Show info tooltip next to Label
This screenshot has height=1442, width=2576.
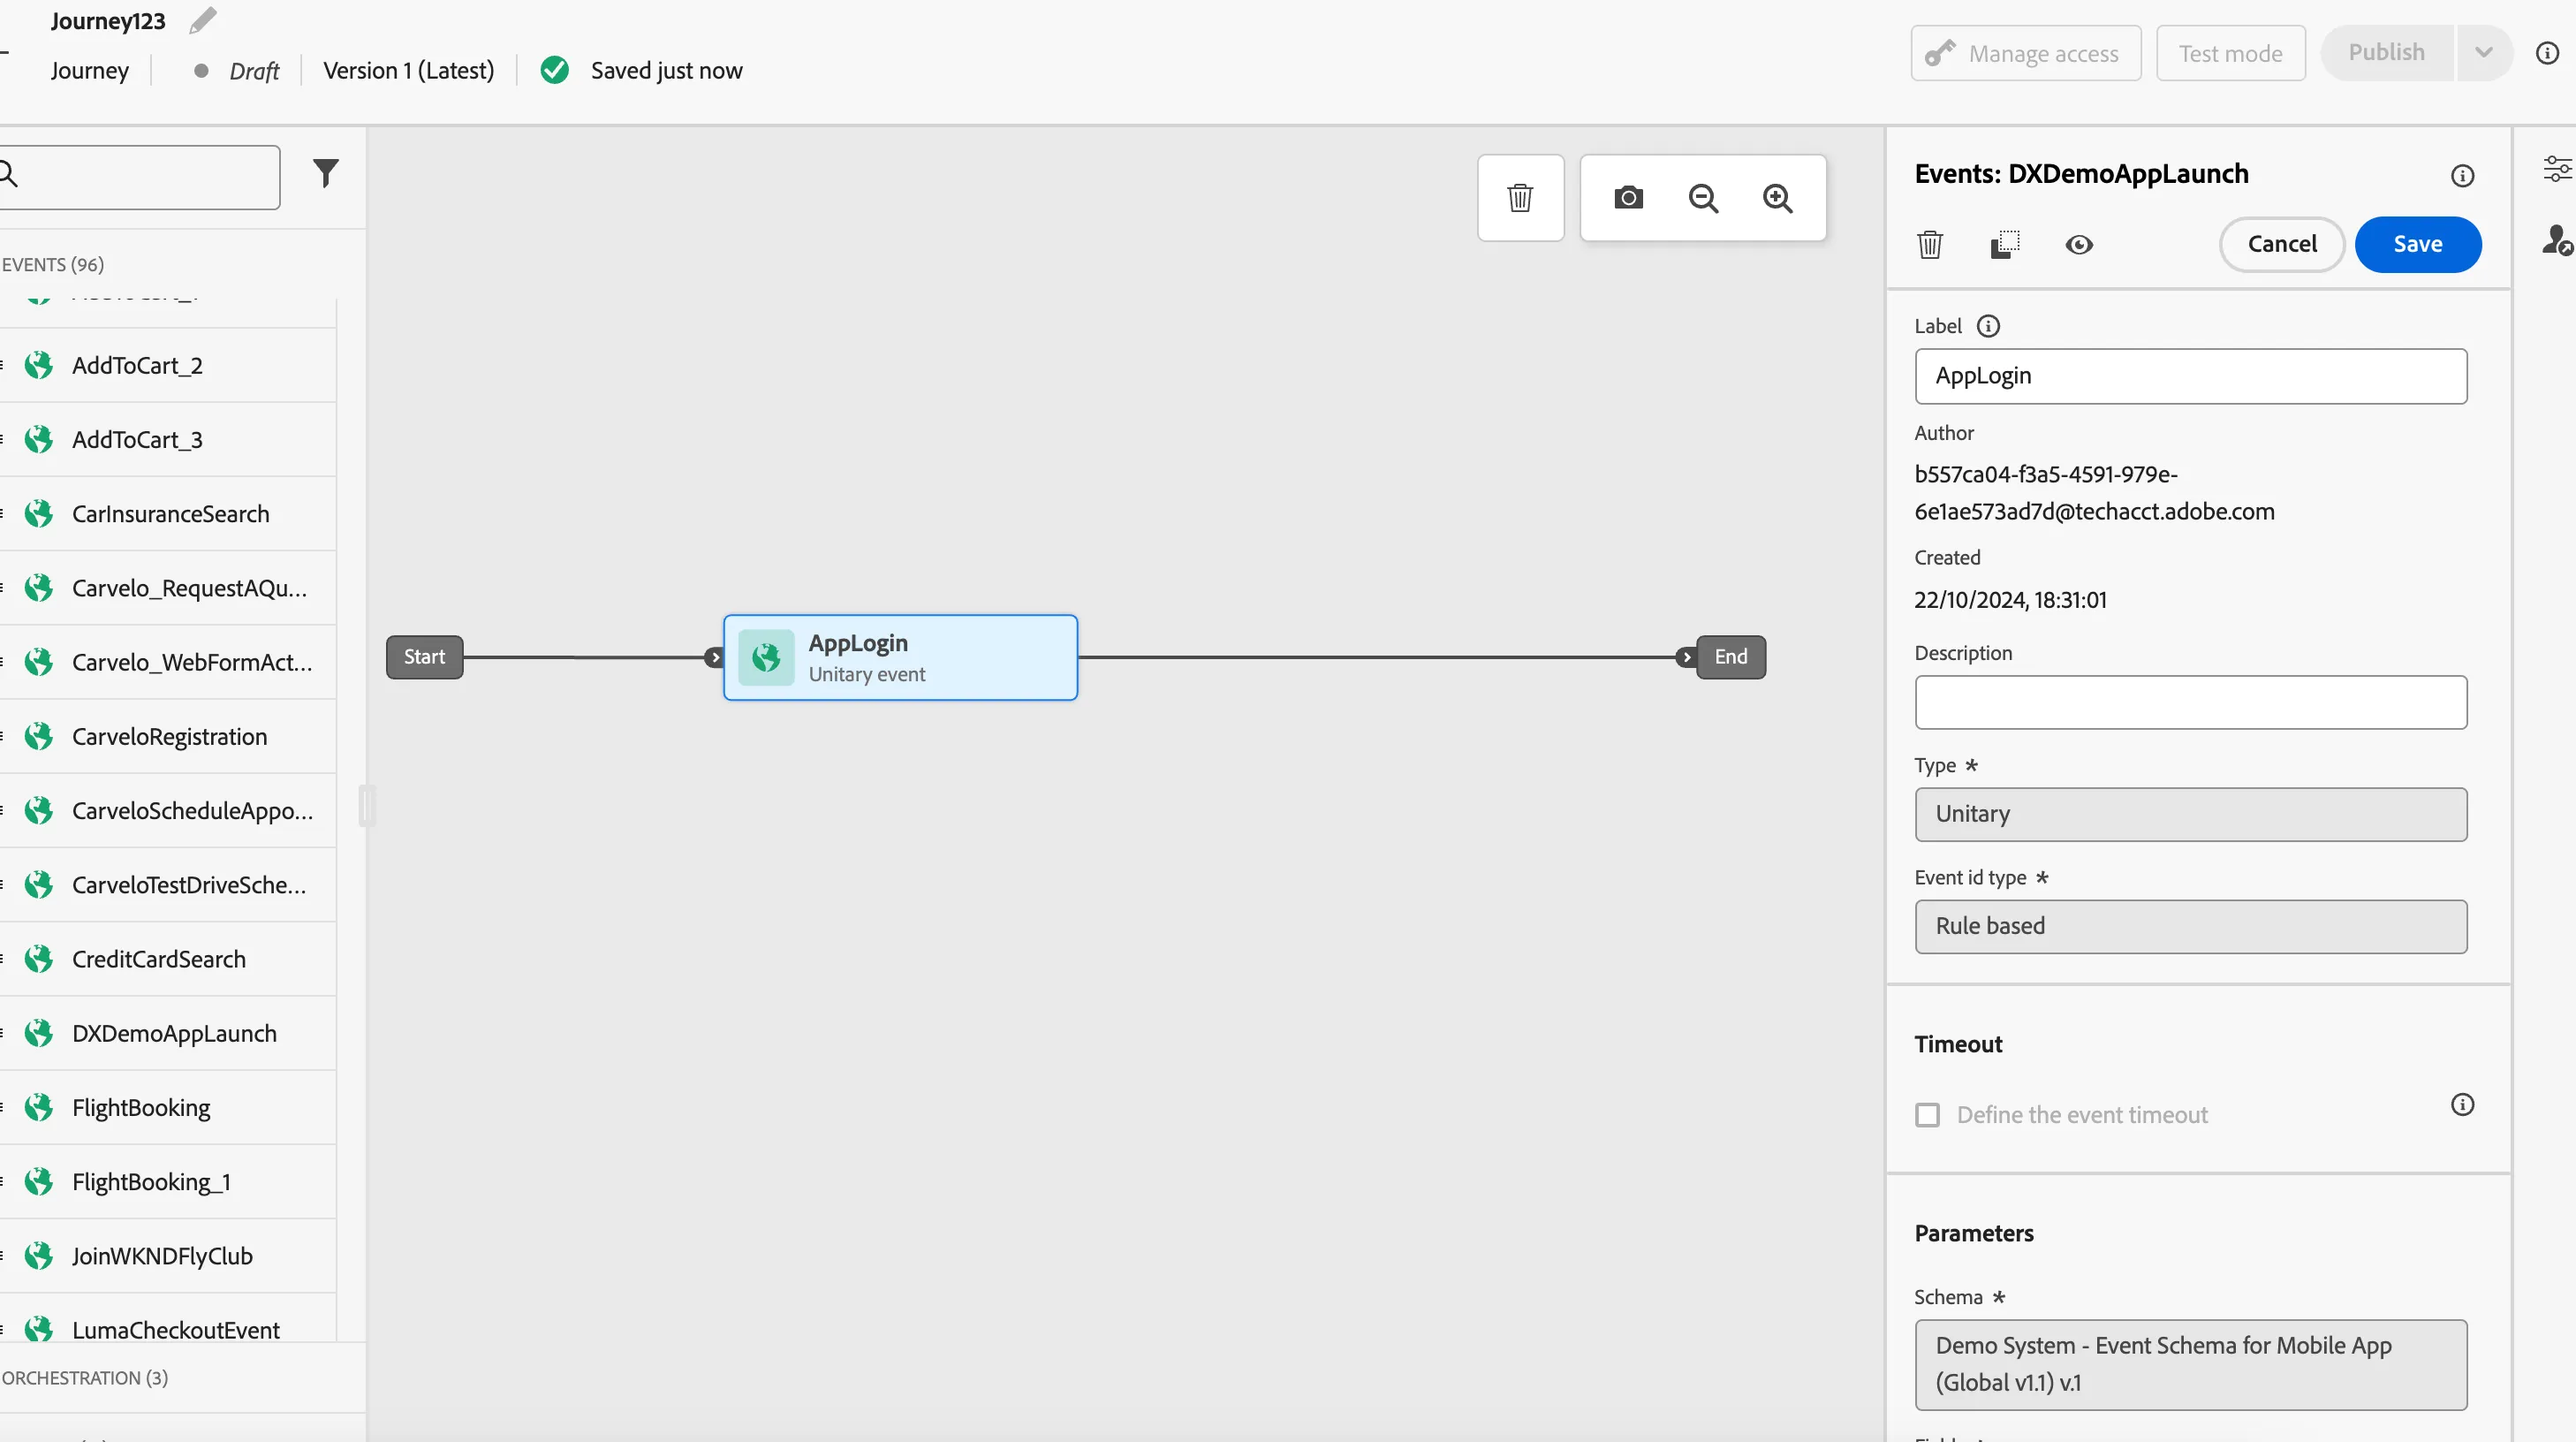pyautogui.click(x=1988, y=326)
